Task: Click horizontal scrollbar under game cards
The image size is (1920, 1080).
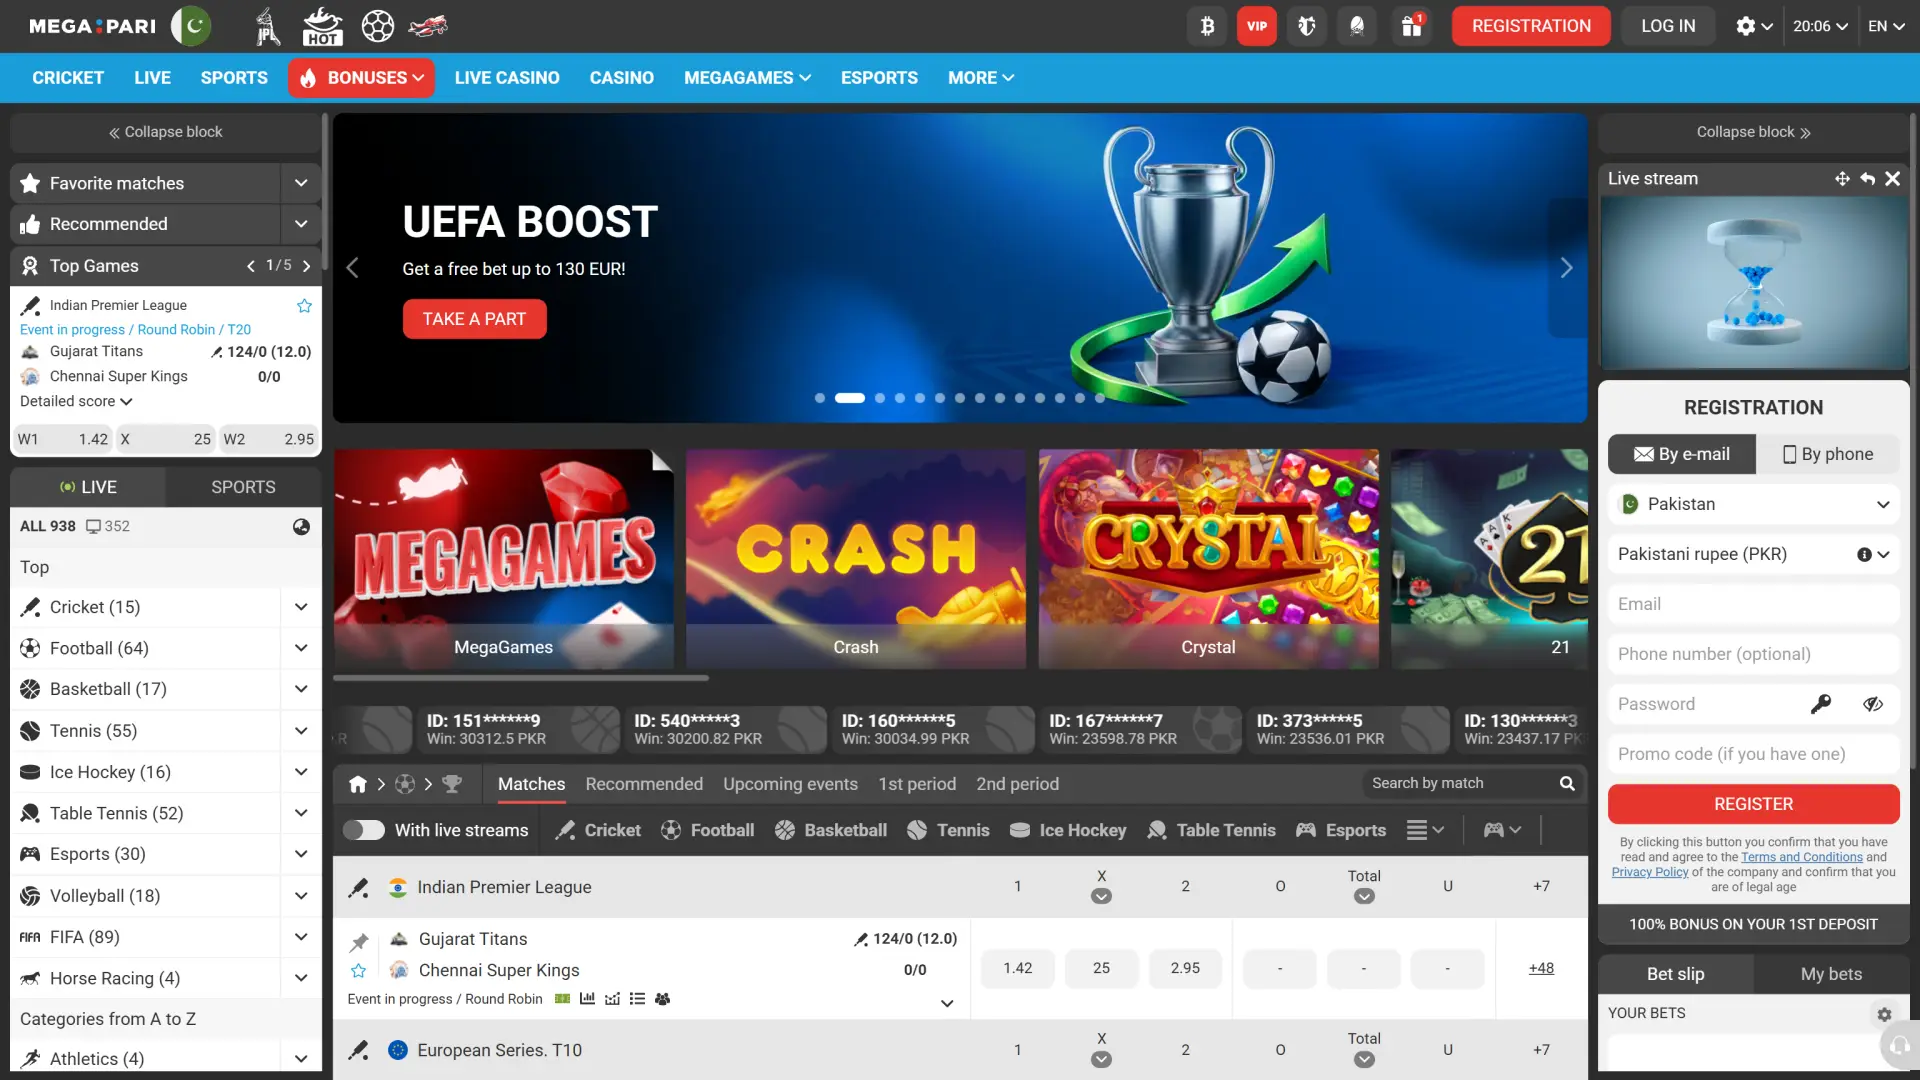Action: pos(521,678)
